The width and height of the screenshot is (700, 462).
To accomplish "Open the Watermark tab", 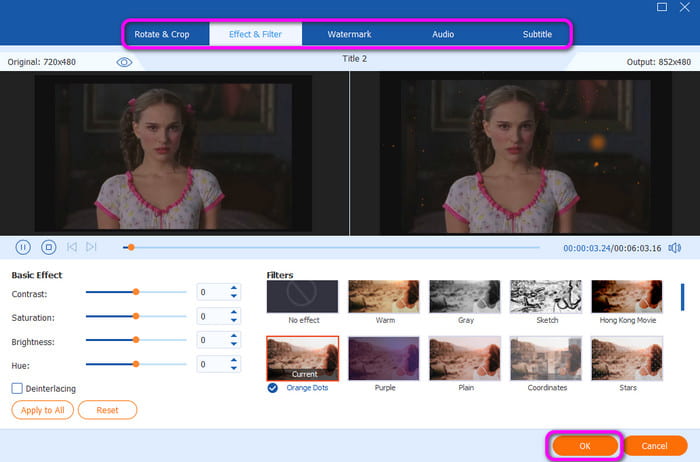I will tap(349, 34).
